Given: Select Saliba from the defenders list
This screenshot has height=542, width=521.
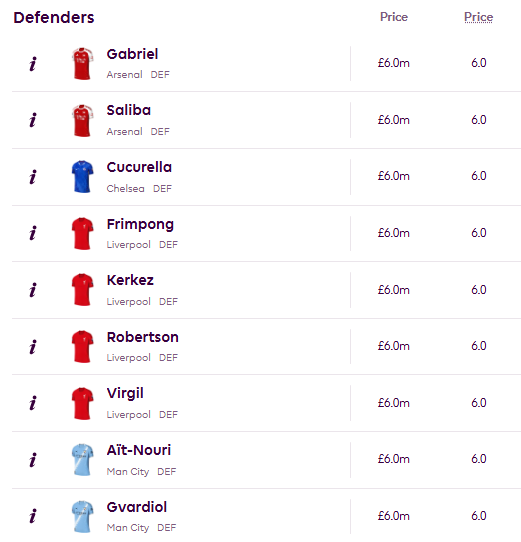Looking at the screenshot, I should pos(129,110).
